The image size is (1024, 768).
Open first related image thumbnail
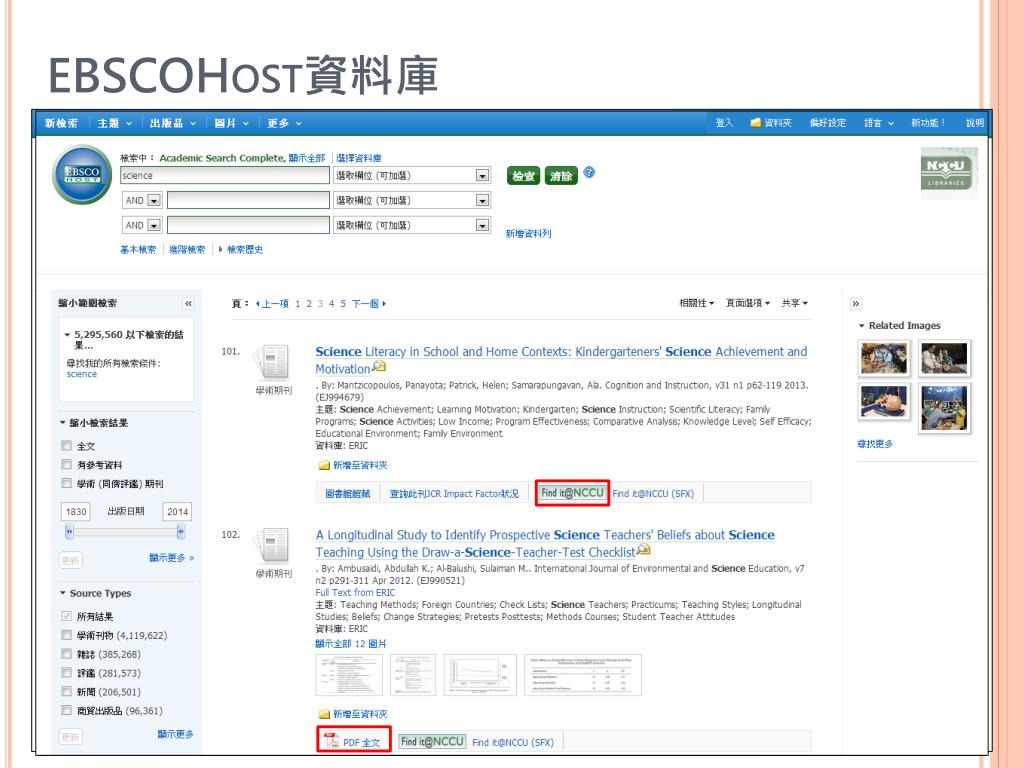tap(884, 358)
